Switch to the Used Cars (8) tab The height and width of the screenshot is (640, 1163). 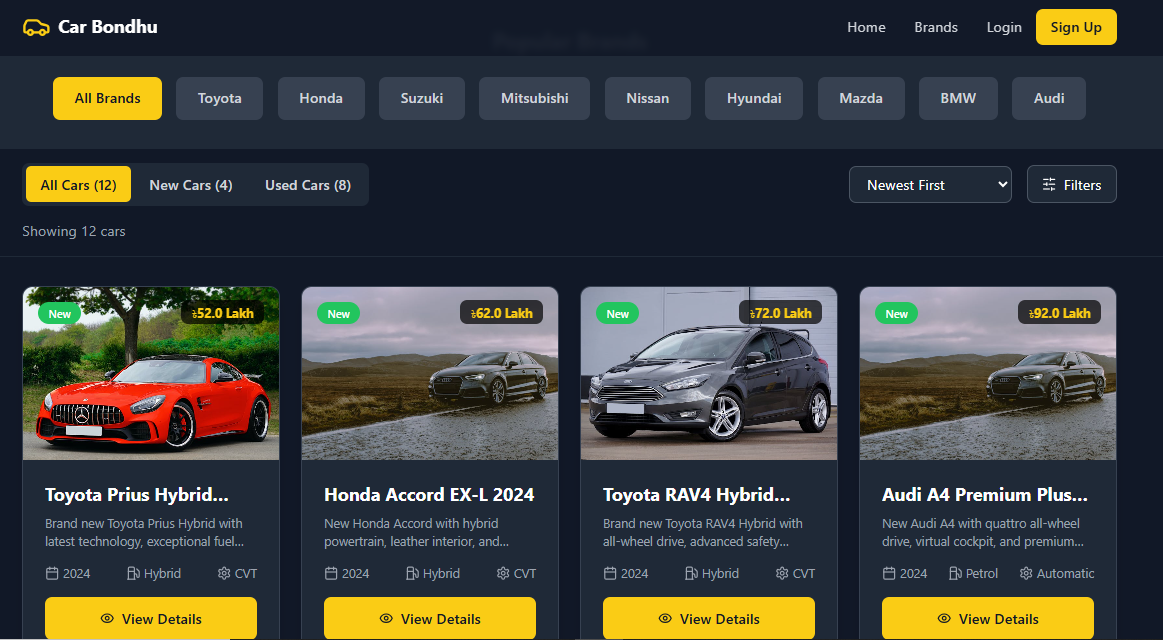[x=307, y=185]
